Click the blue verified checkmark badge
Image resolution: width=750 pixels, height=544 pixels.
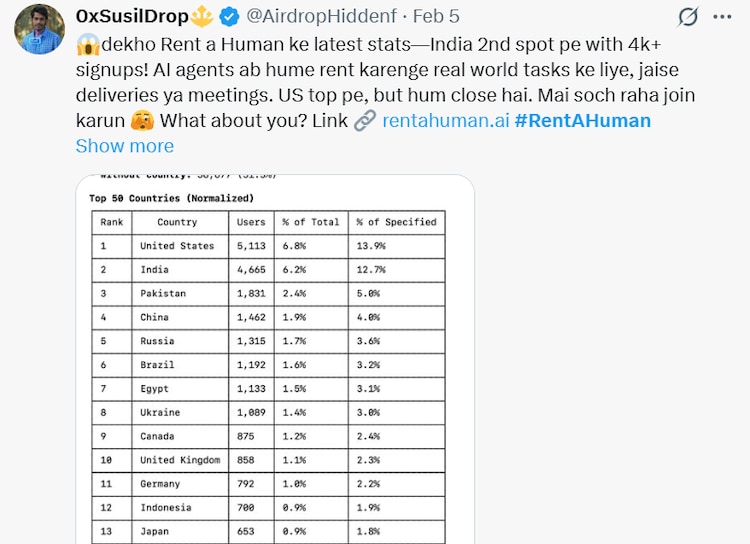pyautogui.click(x=229, y=17)
